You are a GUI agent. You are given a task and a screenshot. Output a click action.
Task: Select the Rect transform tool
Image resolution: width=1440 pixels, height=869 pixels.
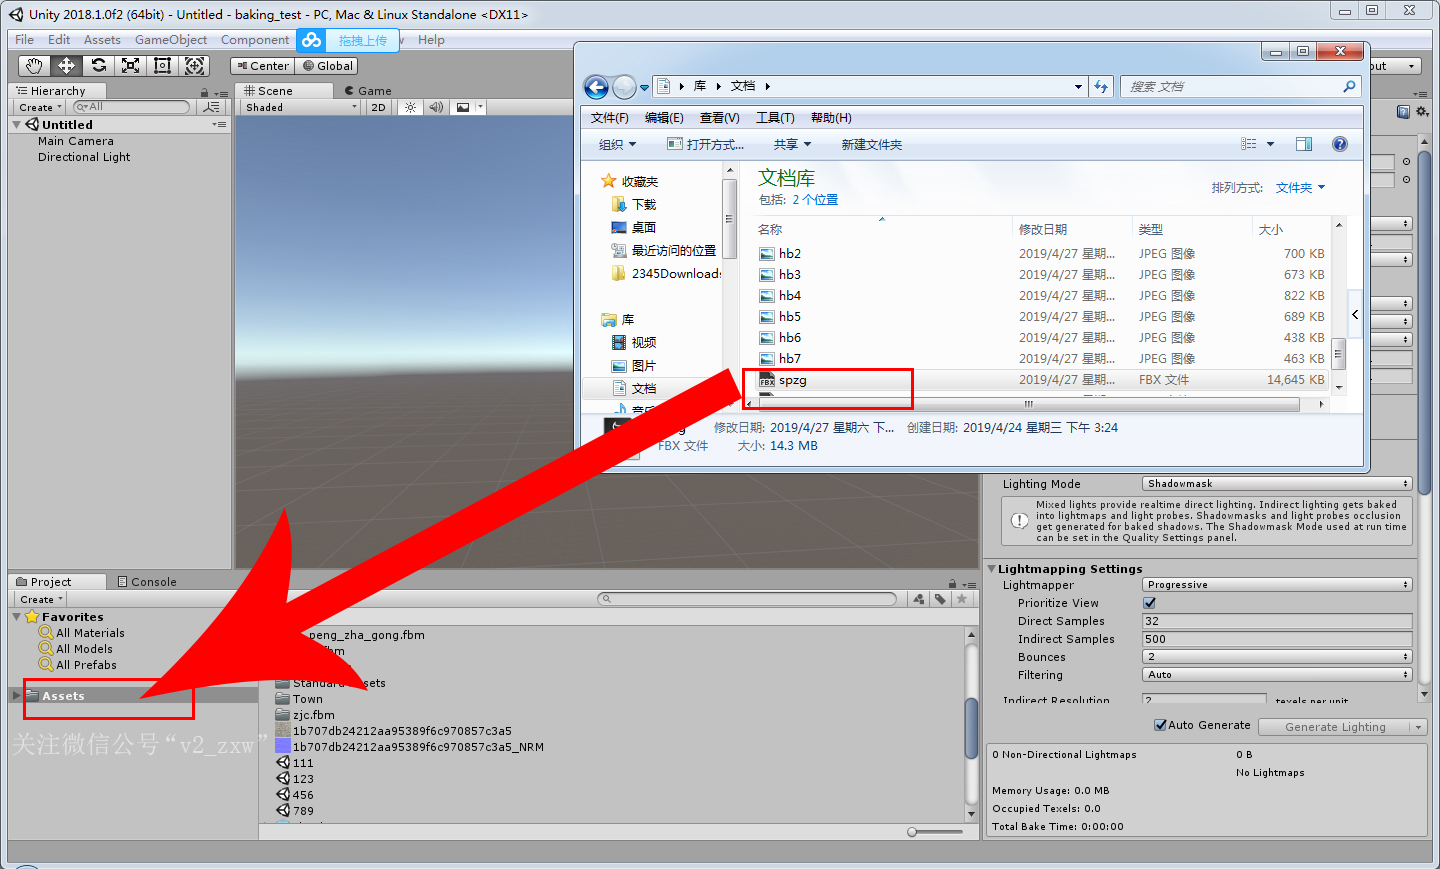pyautogui.click(x=162, y=66)
